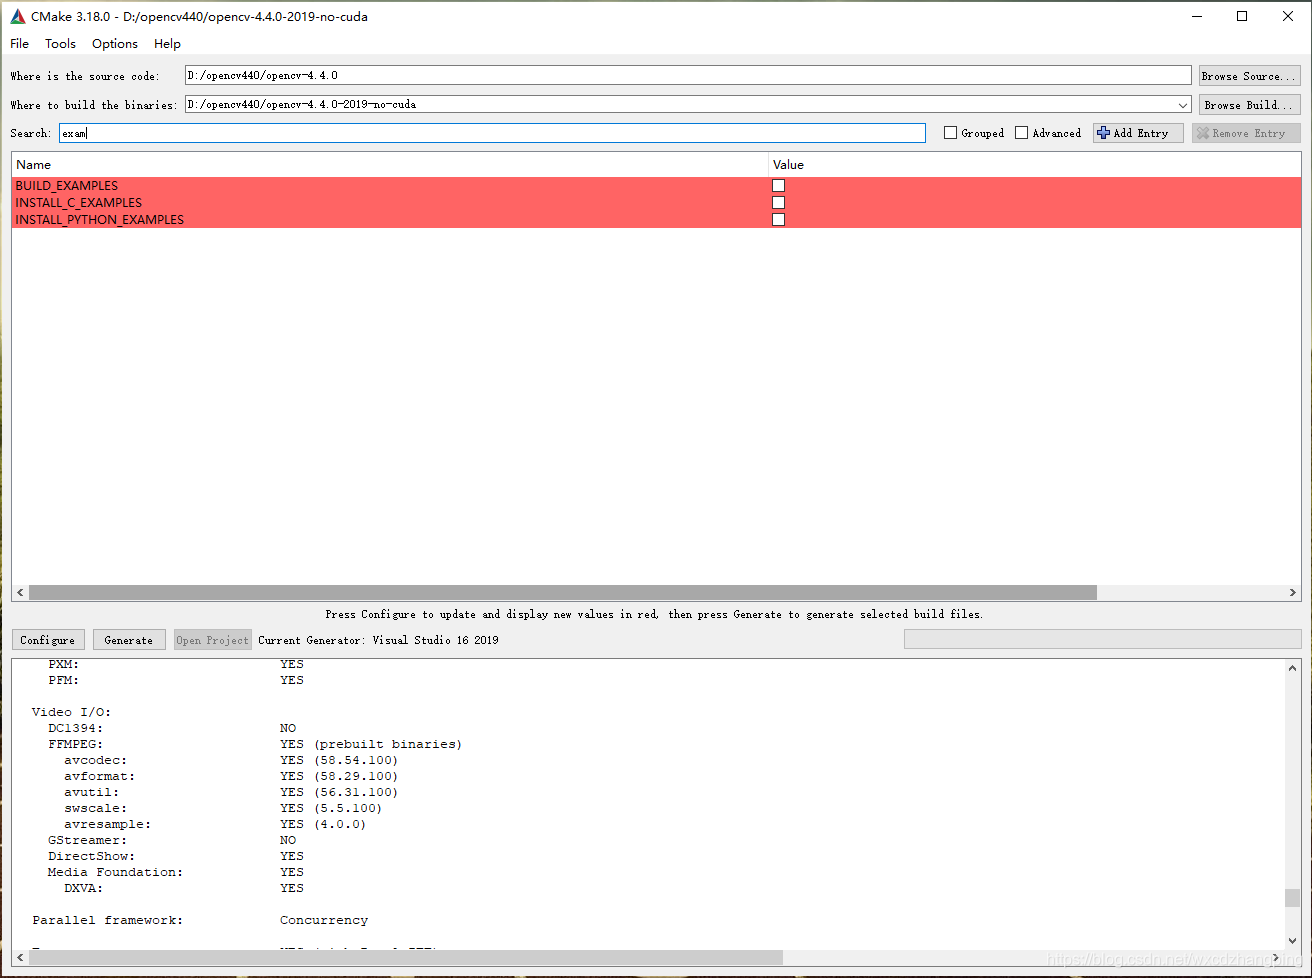The height and width of the screenshot is (978, 1312).
Task: Check the INSTALL_PYTHON_EXAMPLES option
Action: [778, 220]
